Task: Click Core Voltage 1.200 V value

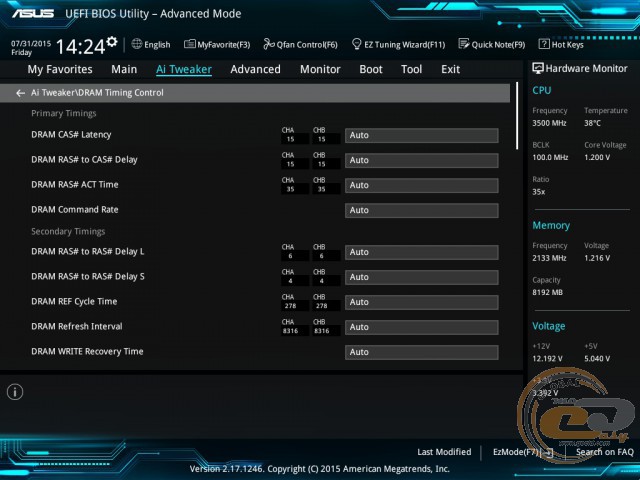Action: pos(597,157)
